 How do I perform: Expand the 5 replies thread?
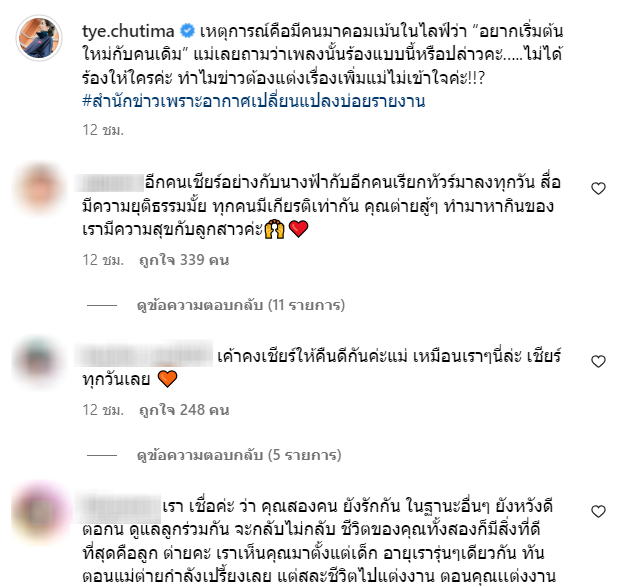pyautogui.click(x=239, y=455)
